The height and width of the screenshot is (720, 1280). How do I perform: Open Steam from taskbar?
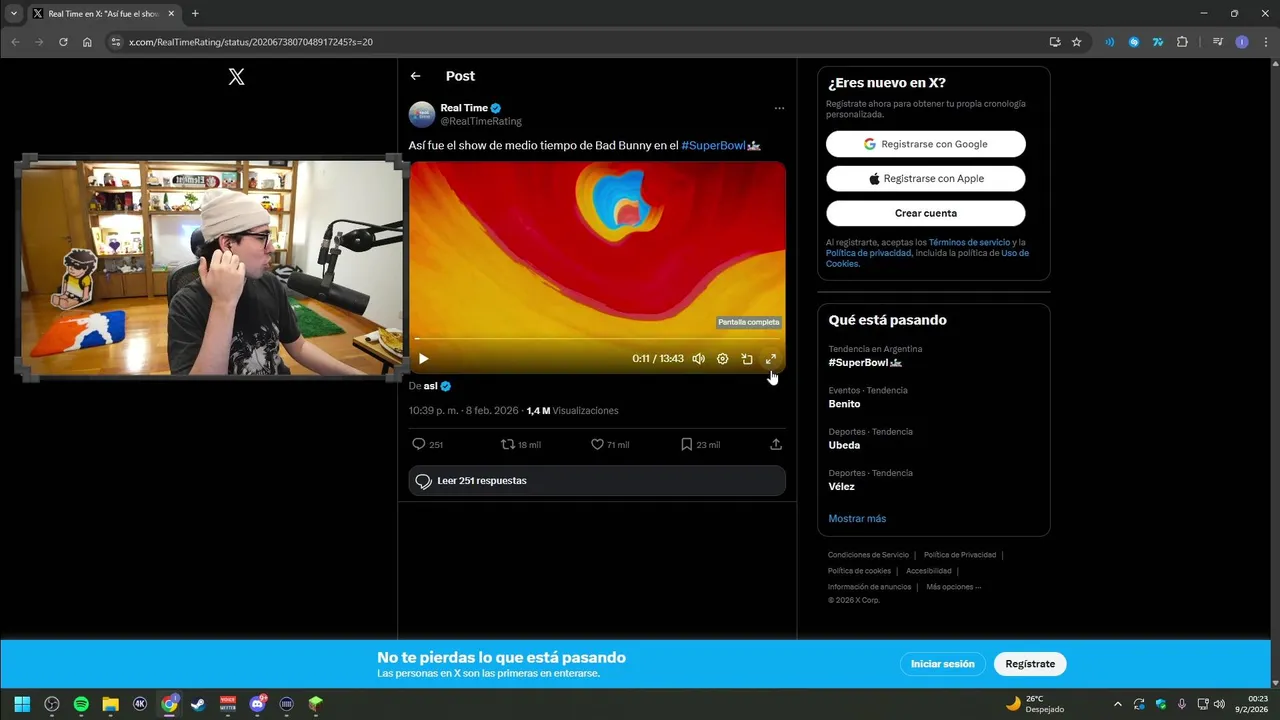point(198,704)
